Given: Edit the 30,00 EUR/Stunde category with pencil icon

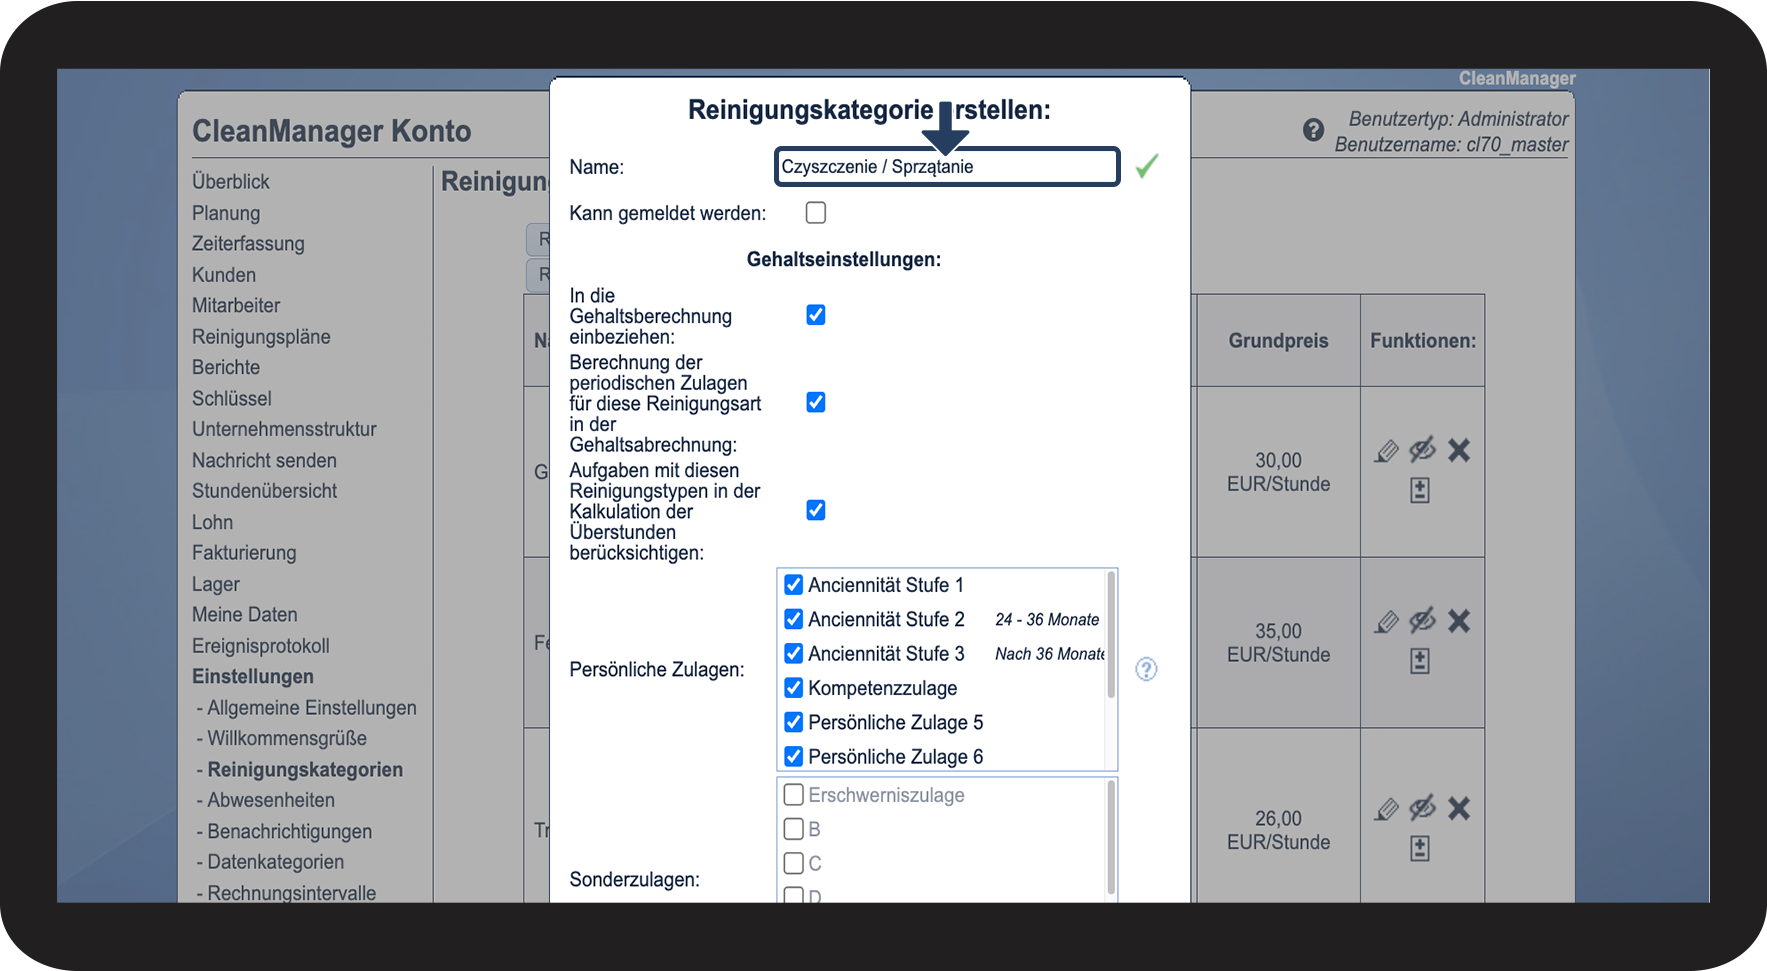Looking at the screenshot, I should [x=1386, y=451].
